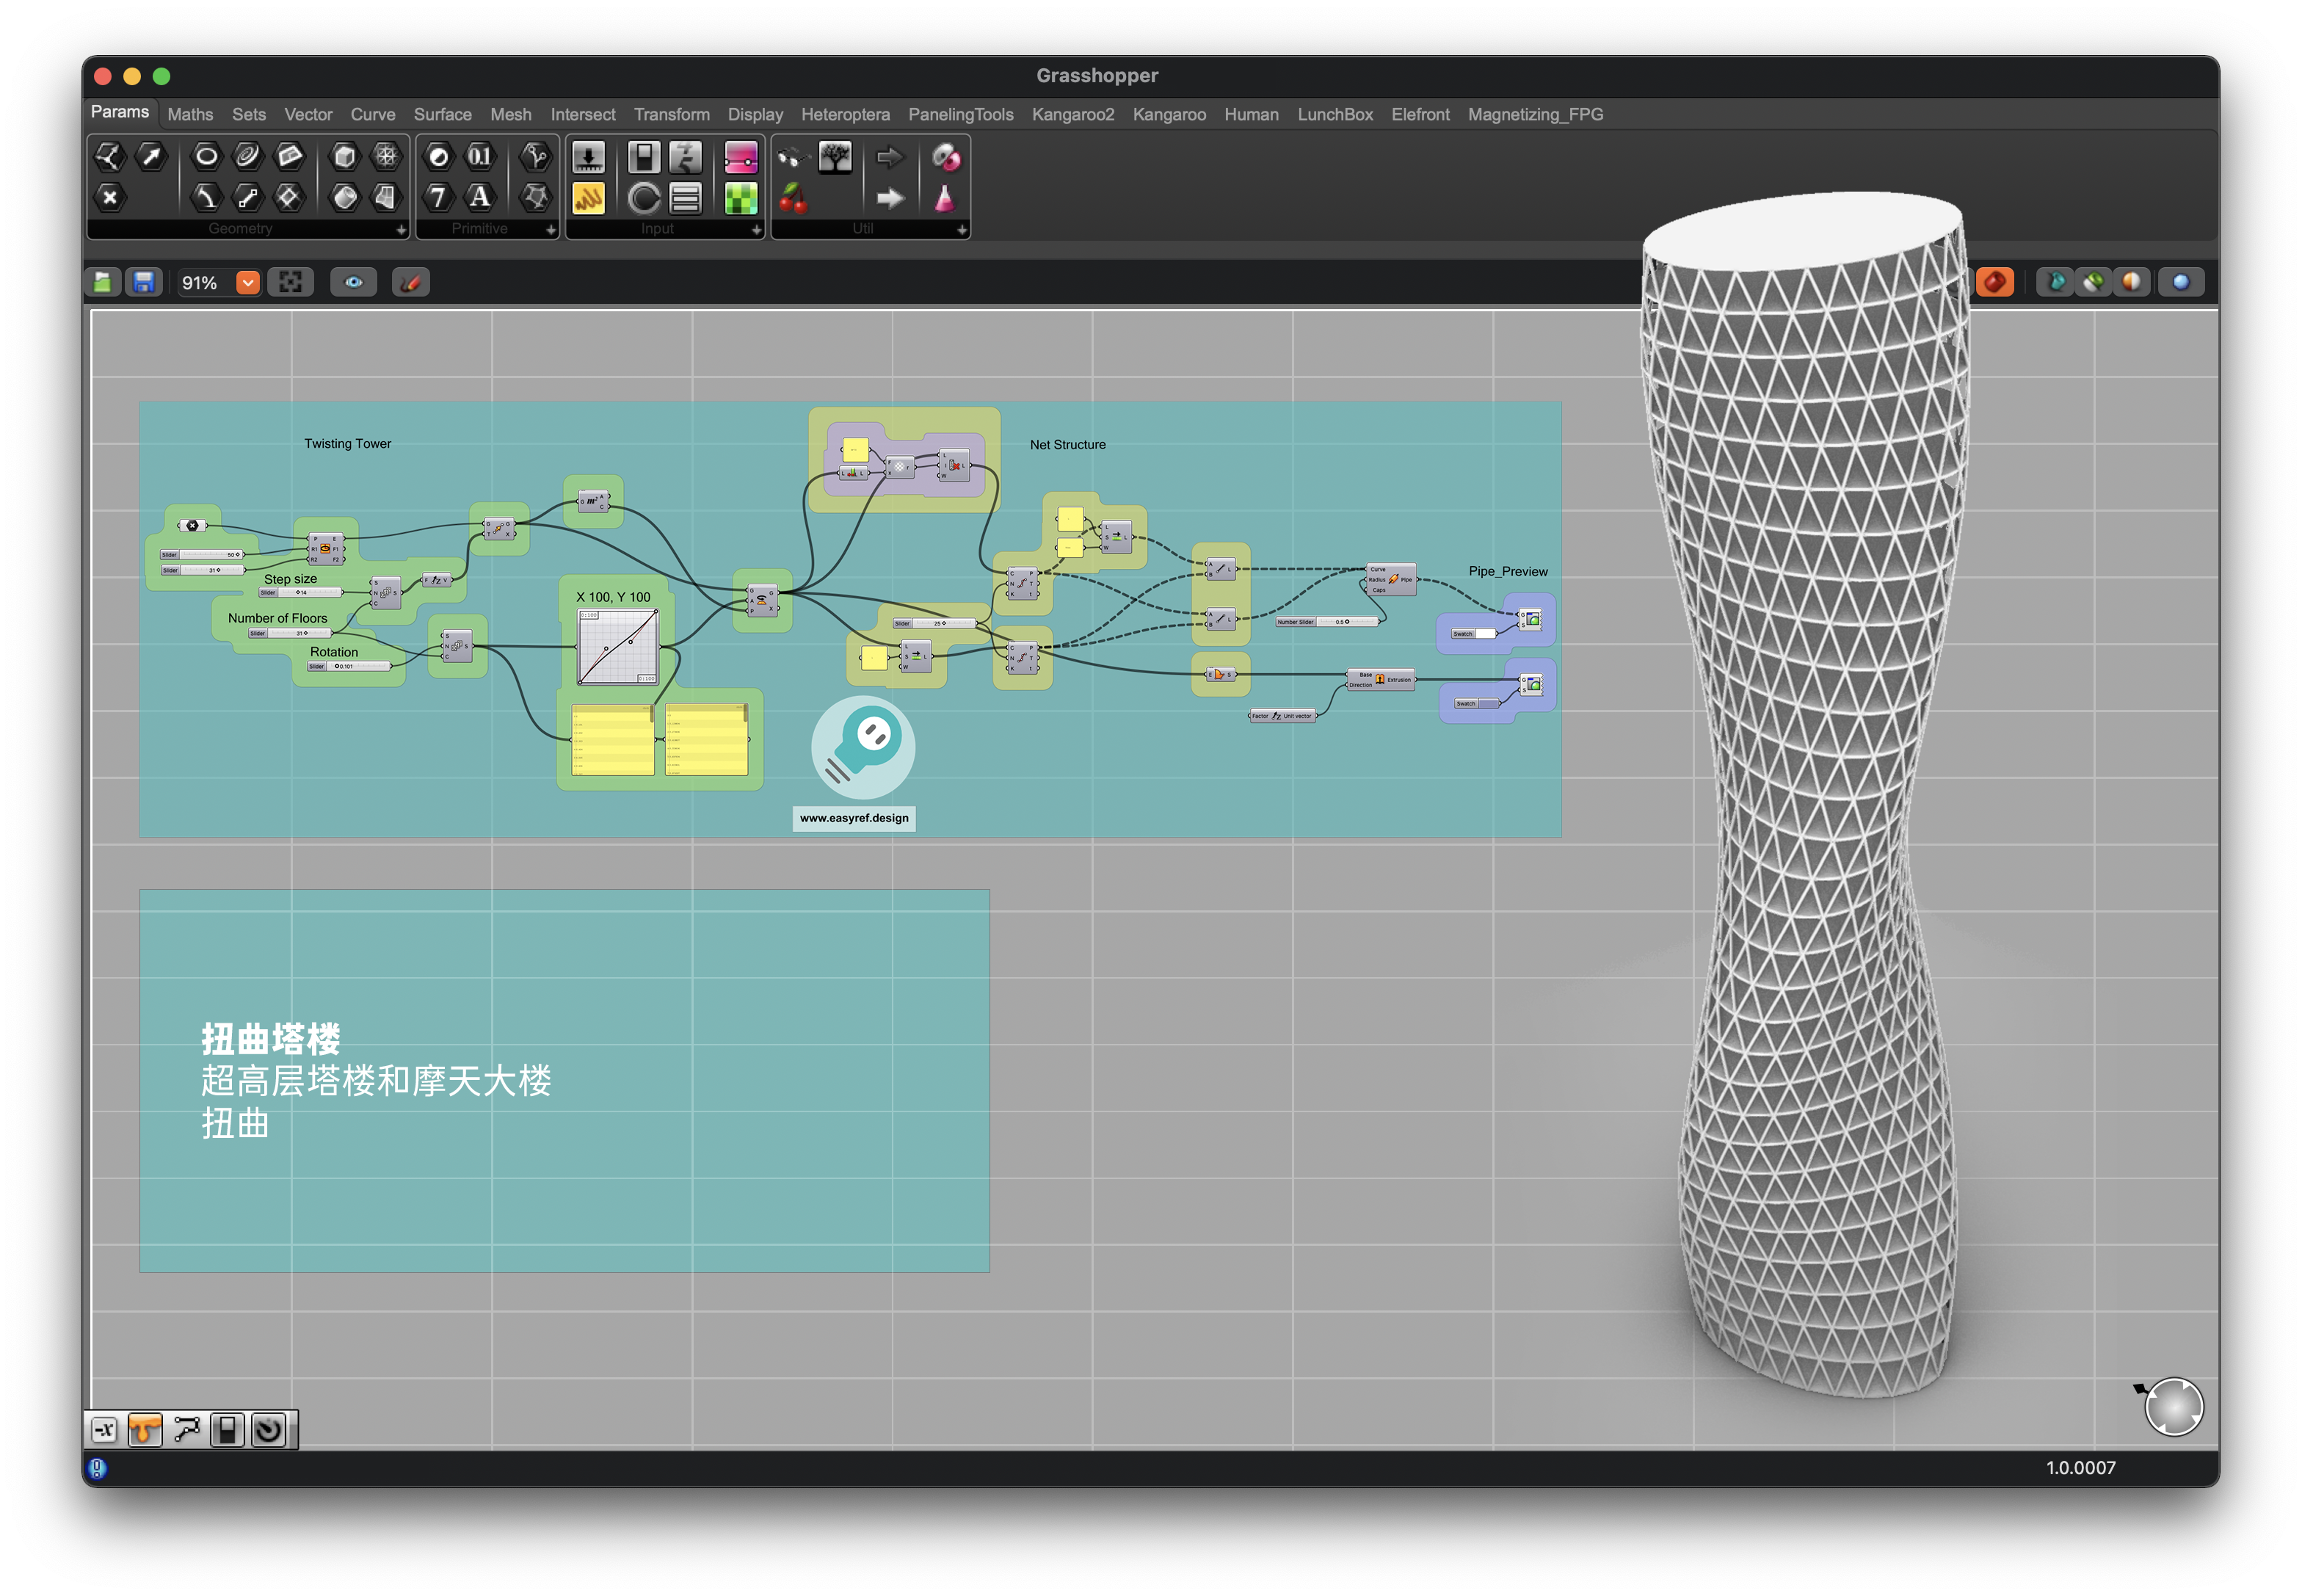The image size is (2302, 1596).
Task: Expand the Geometry panel plus button
Action: click(401, 230)
